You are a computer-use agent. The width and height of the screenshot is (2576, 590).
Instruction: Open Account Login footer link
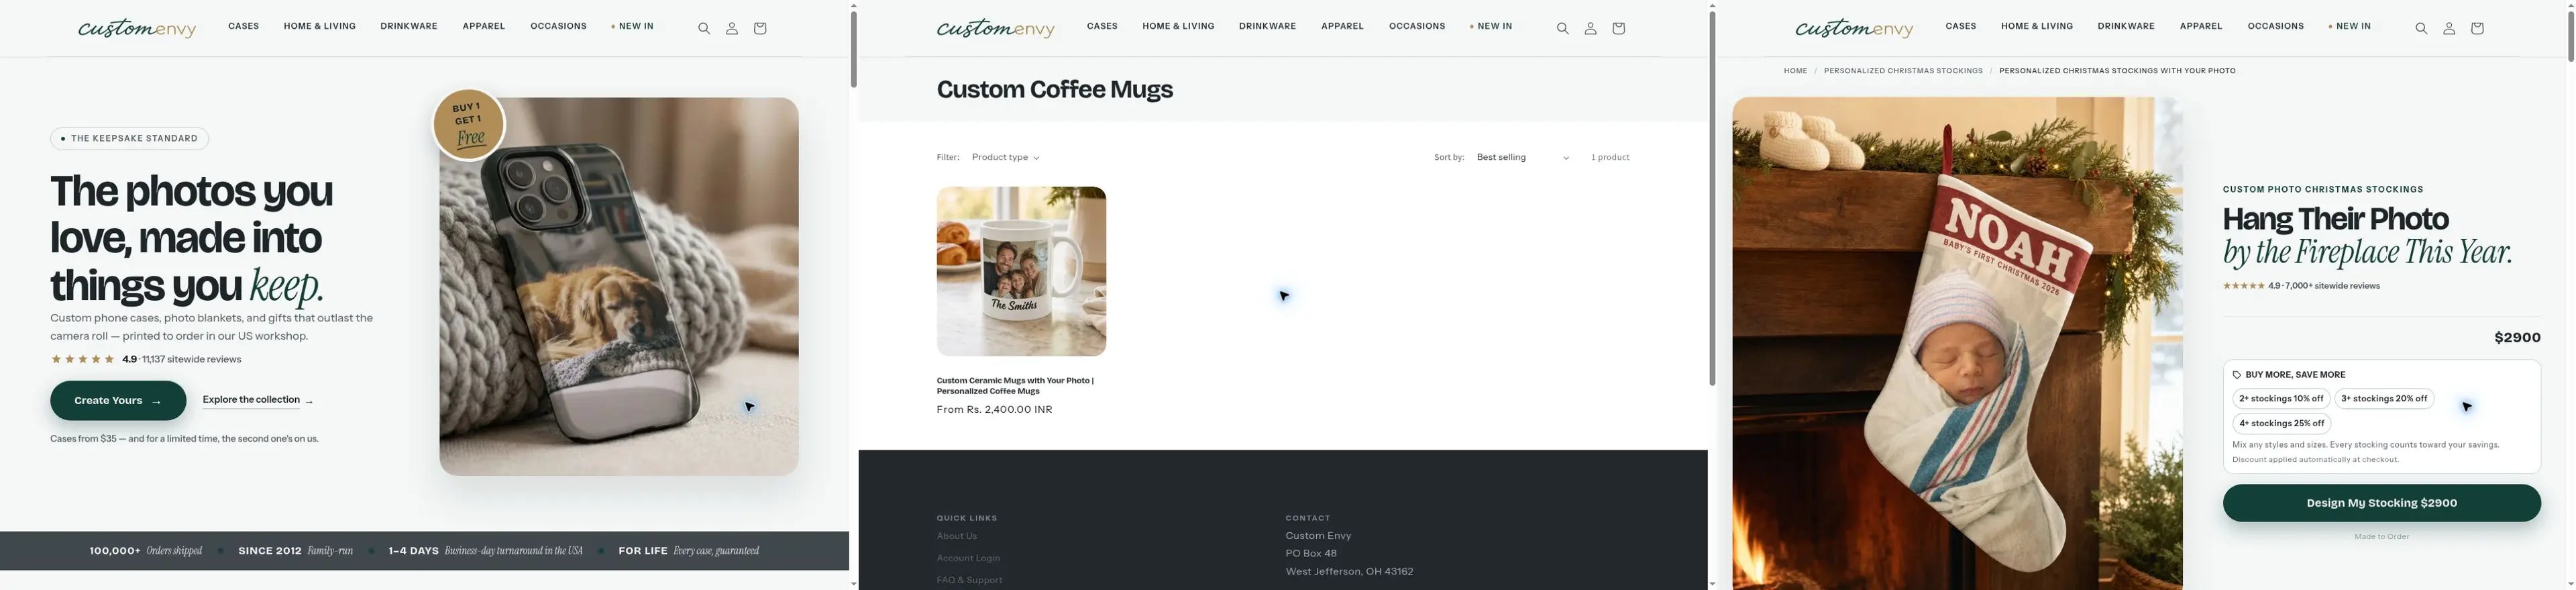[x=969, y=558]
